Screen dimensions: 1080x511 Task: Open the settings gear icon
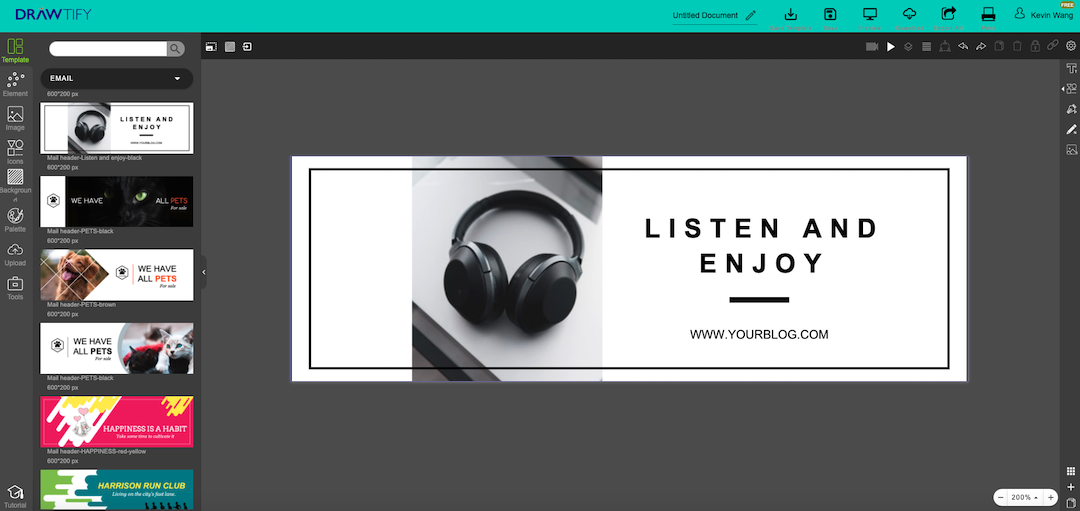pos(1071,46)
